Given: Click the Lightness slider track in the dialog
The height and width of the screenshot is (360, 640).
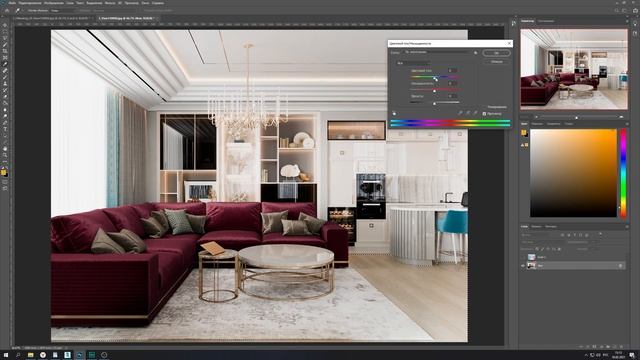Looking at the screenshot, I should click(435, 102).
